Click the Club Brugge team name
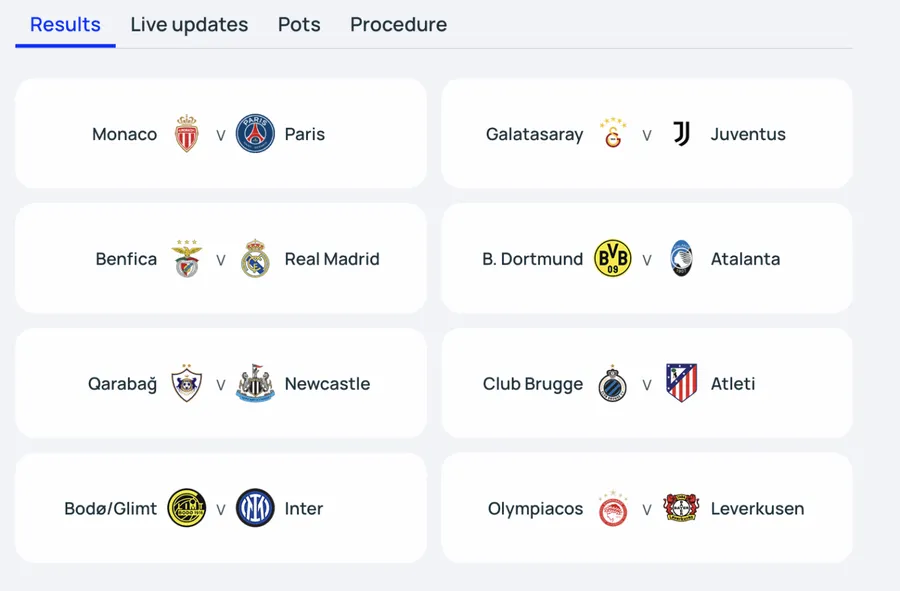Viewport: 900px width, 591px height. [532, 384]
